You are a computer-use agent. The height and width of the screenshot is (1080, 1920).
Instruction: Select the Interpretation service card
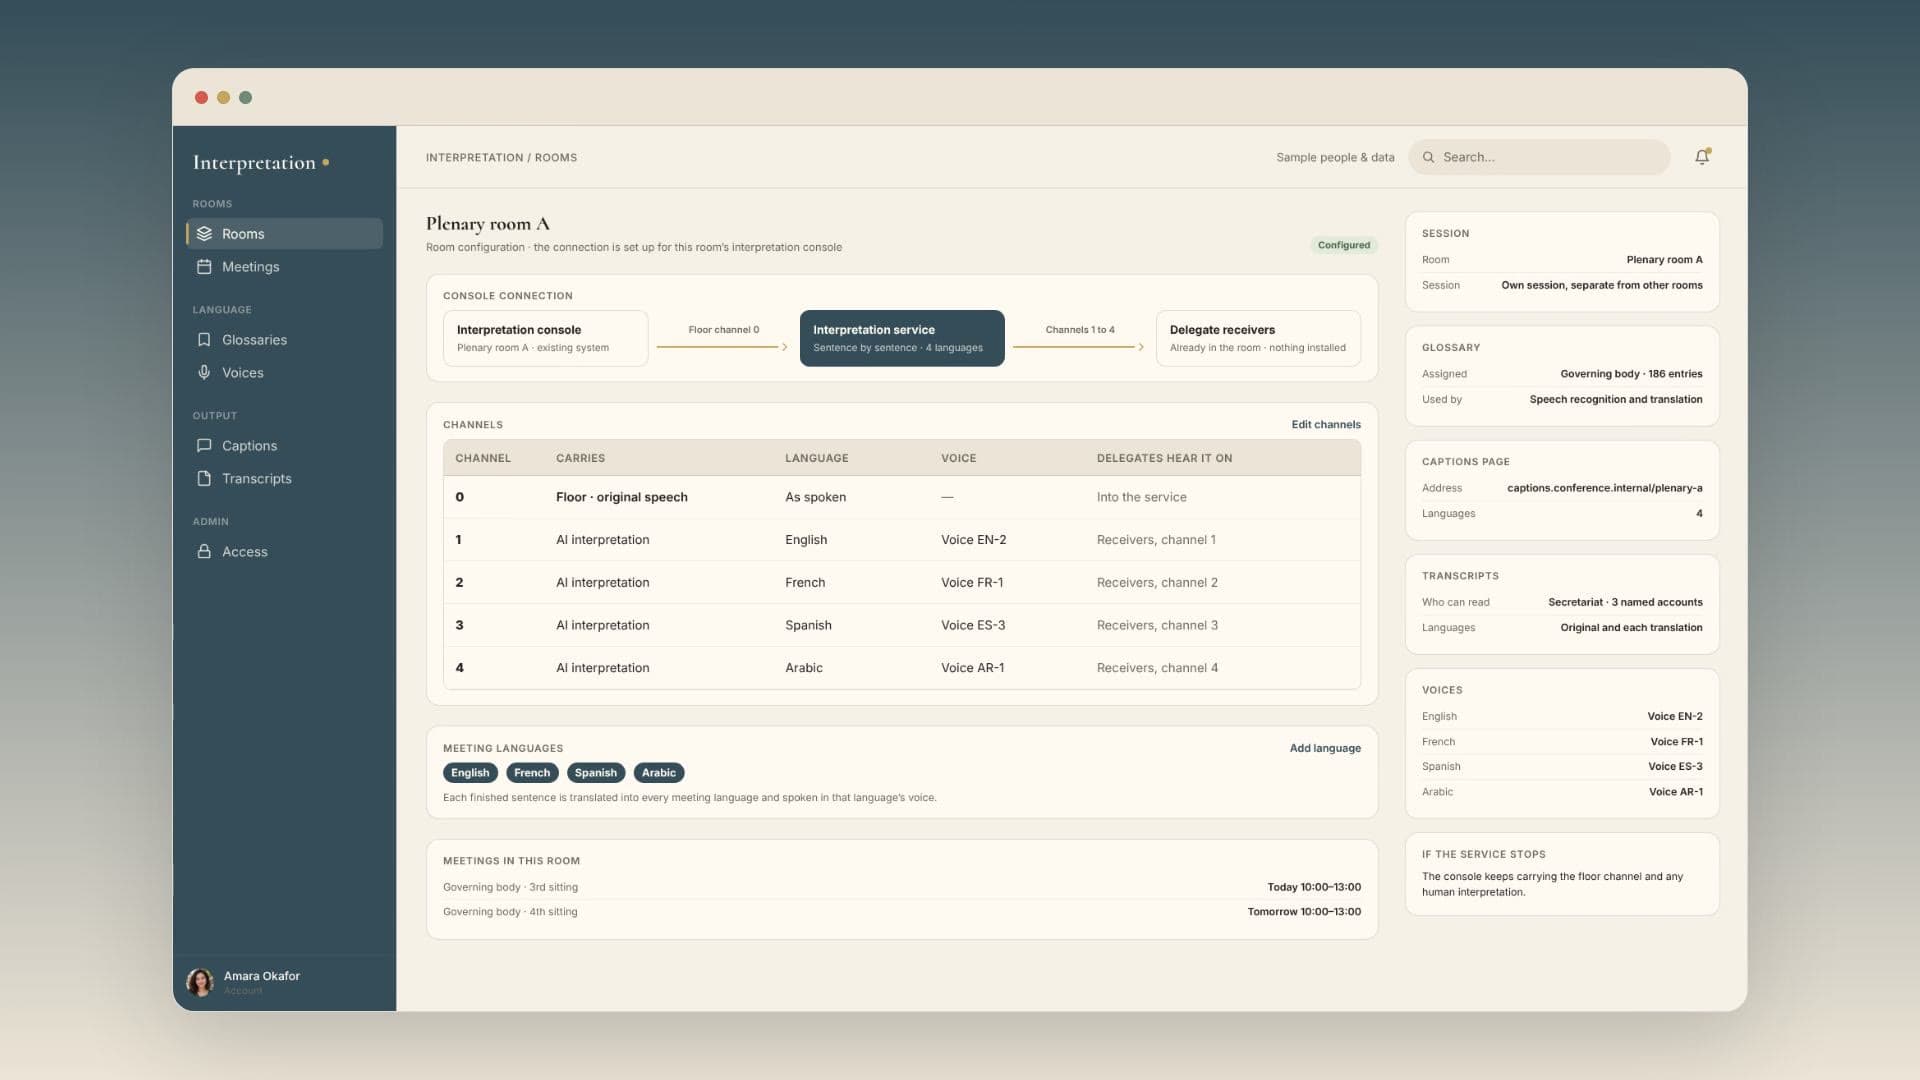902,338
